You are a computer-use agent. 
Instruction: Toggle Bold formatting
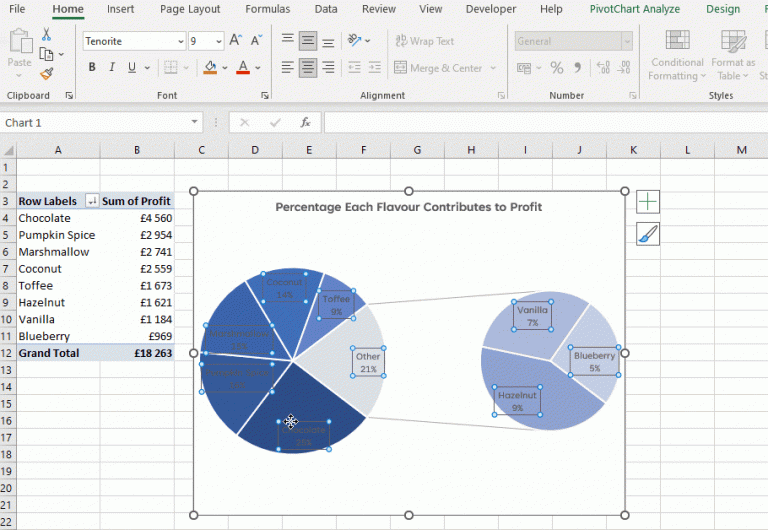point(92,68)
